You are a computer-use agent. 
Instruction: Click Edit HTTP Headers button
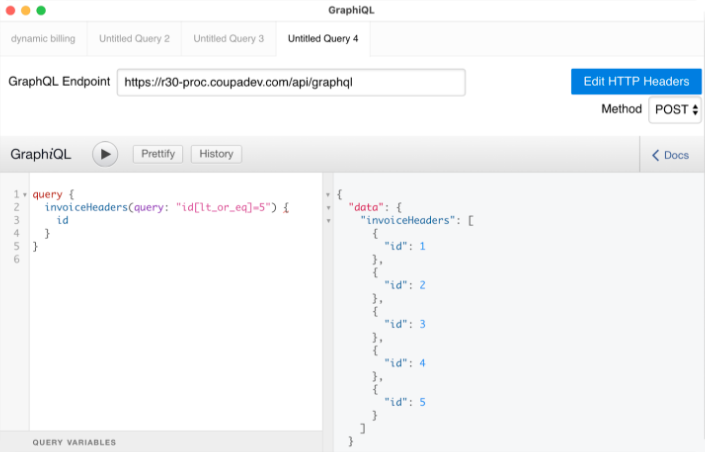636,81
